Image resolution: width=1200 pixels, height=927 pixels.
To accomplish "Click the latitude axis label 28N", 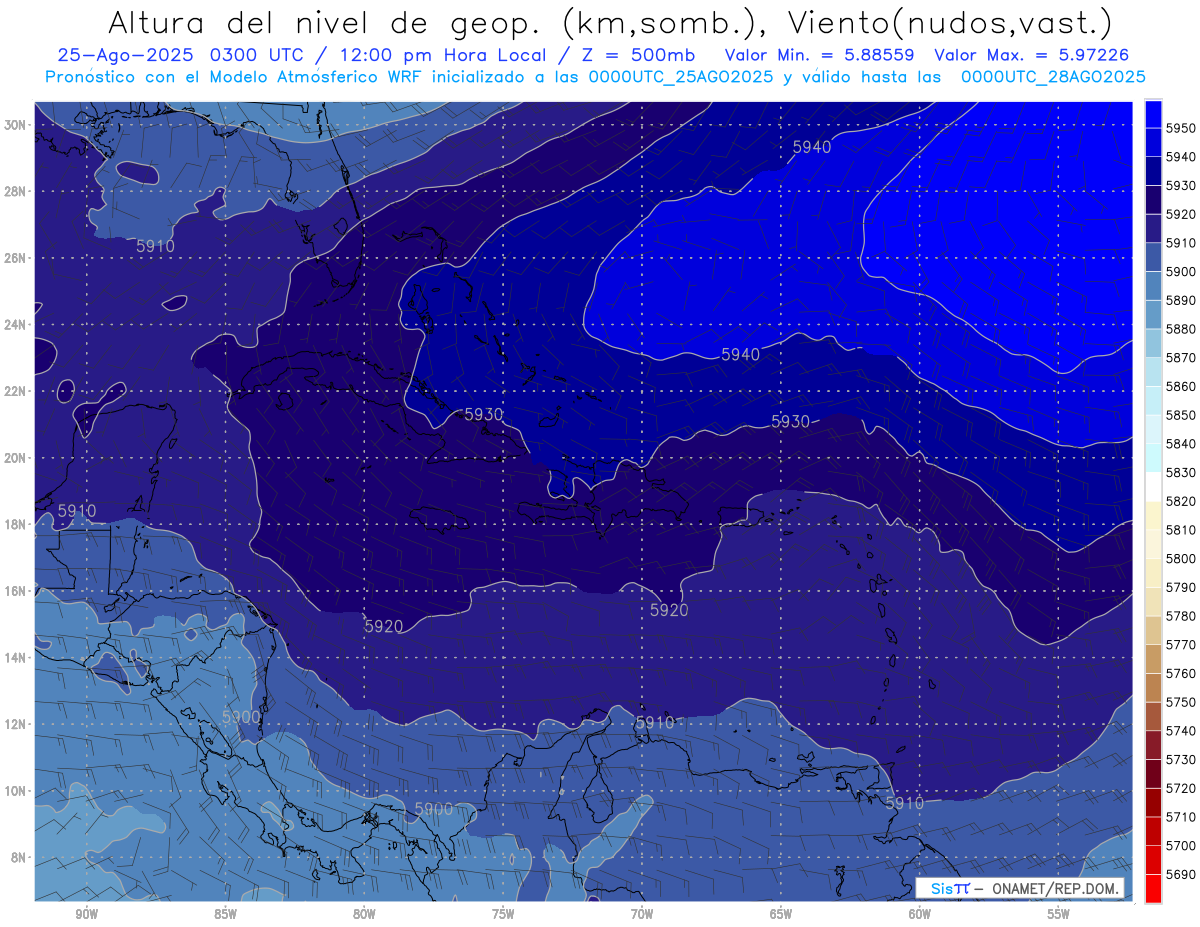I will [15, 191].
